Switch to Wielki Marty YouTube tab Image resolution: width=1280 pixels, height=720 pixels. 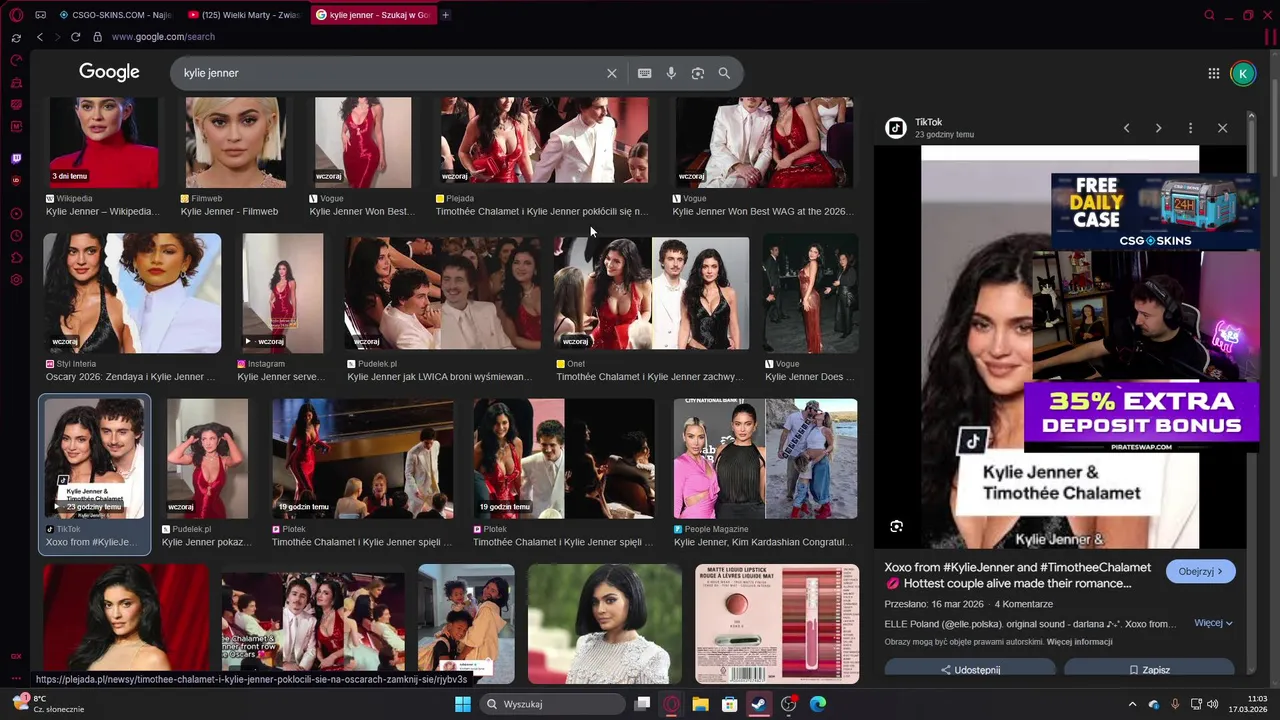click(245, 15)
